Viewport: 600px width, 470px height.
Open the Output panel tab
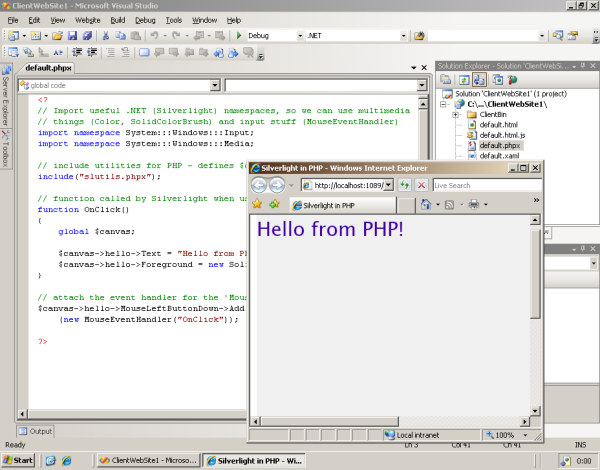[35, 431]
